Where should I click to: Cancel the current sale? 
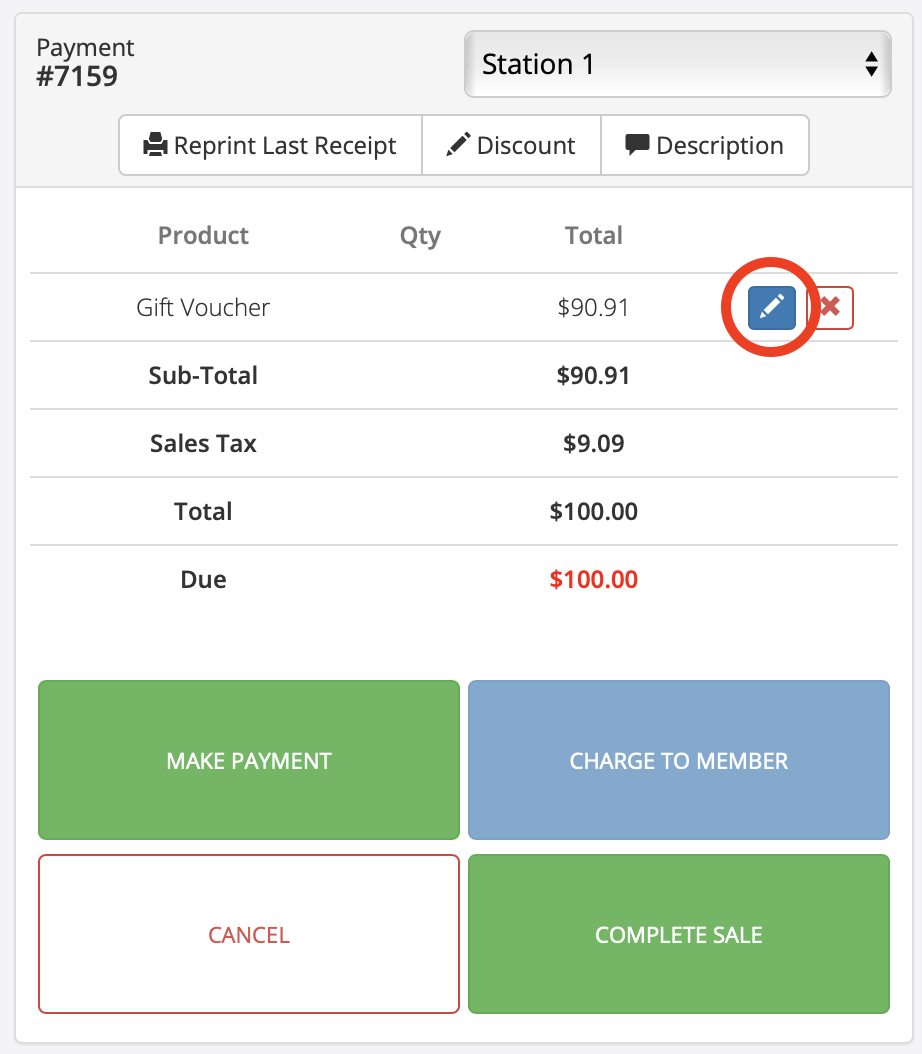pyautogui.click(x=249, y=934)
